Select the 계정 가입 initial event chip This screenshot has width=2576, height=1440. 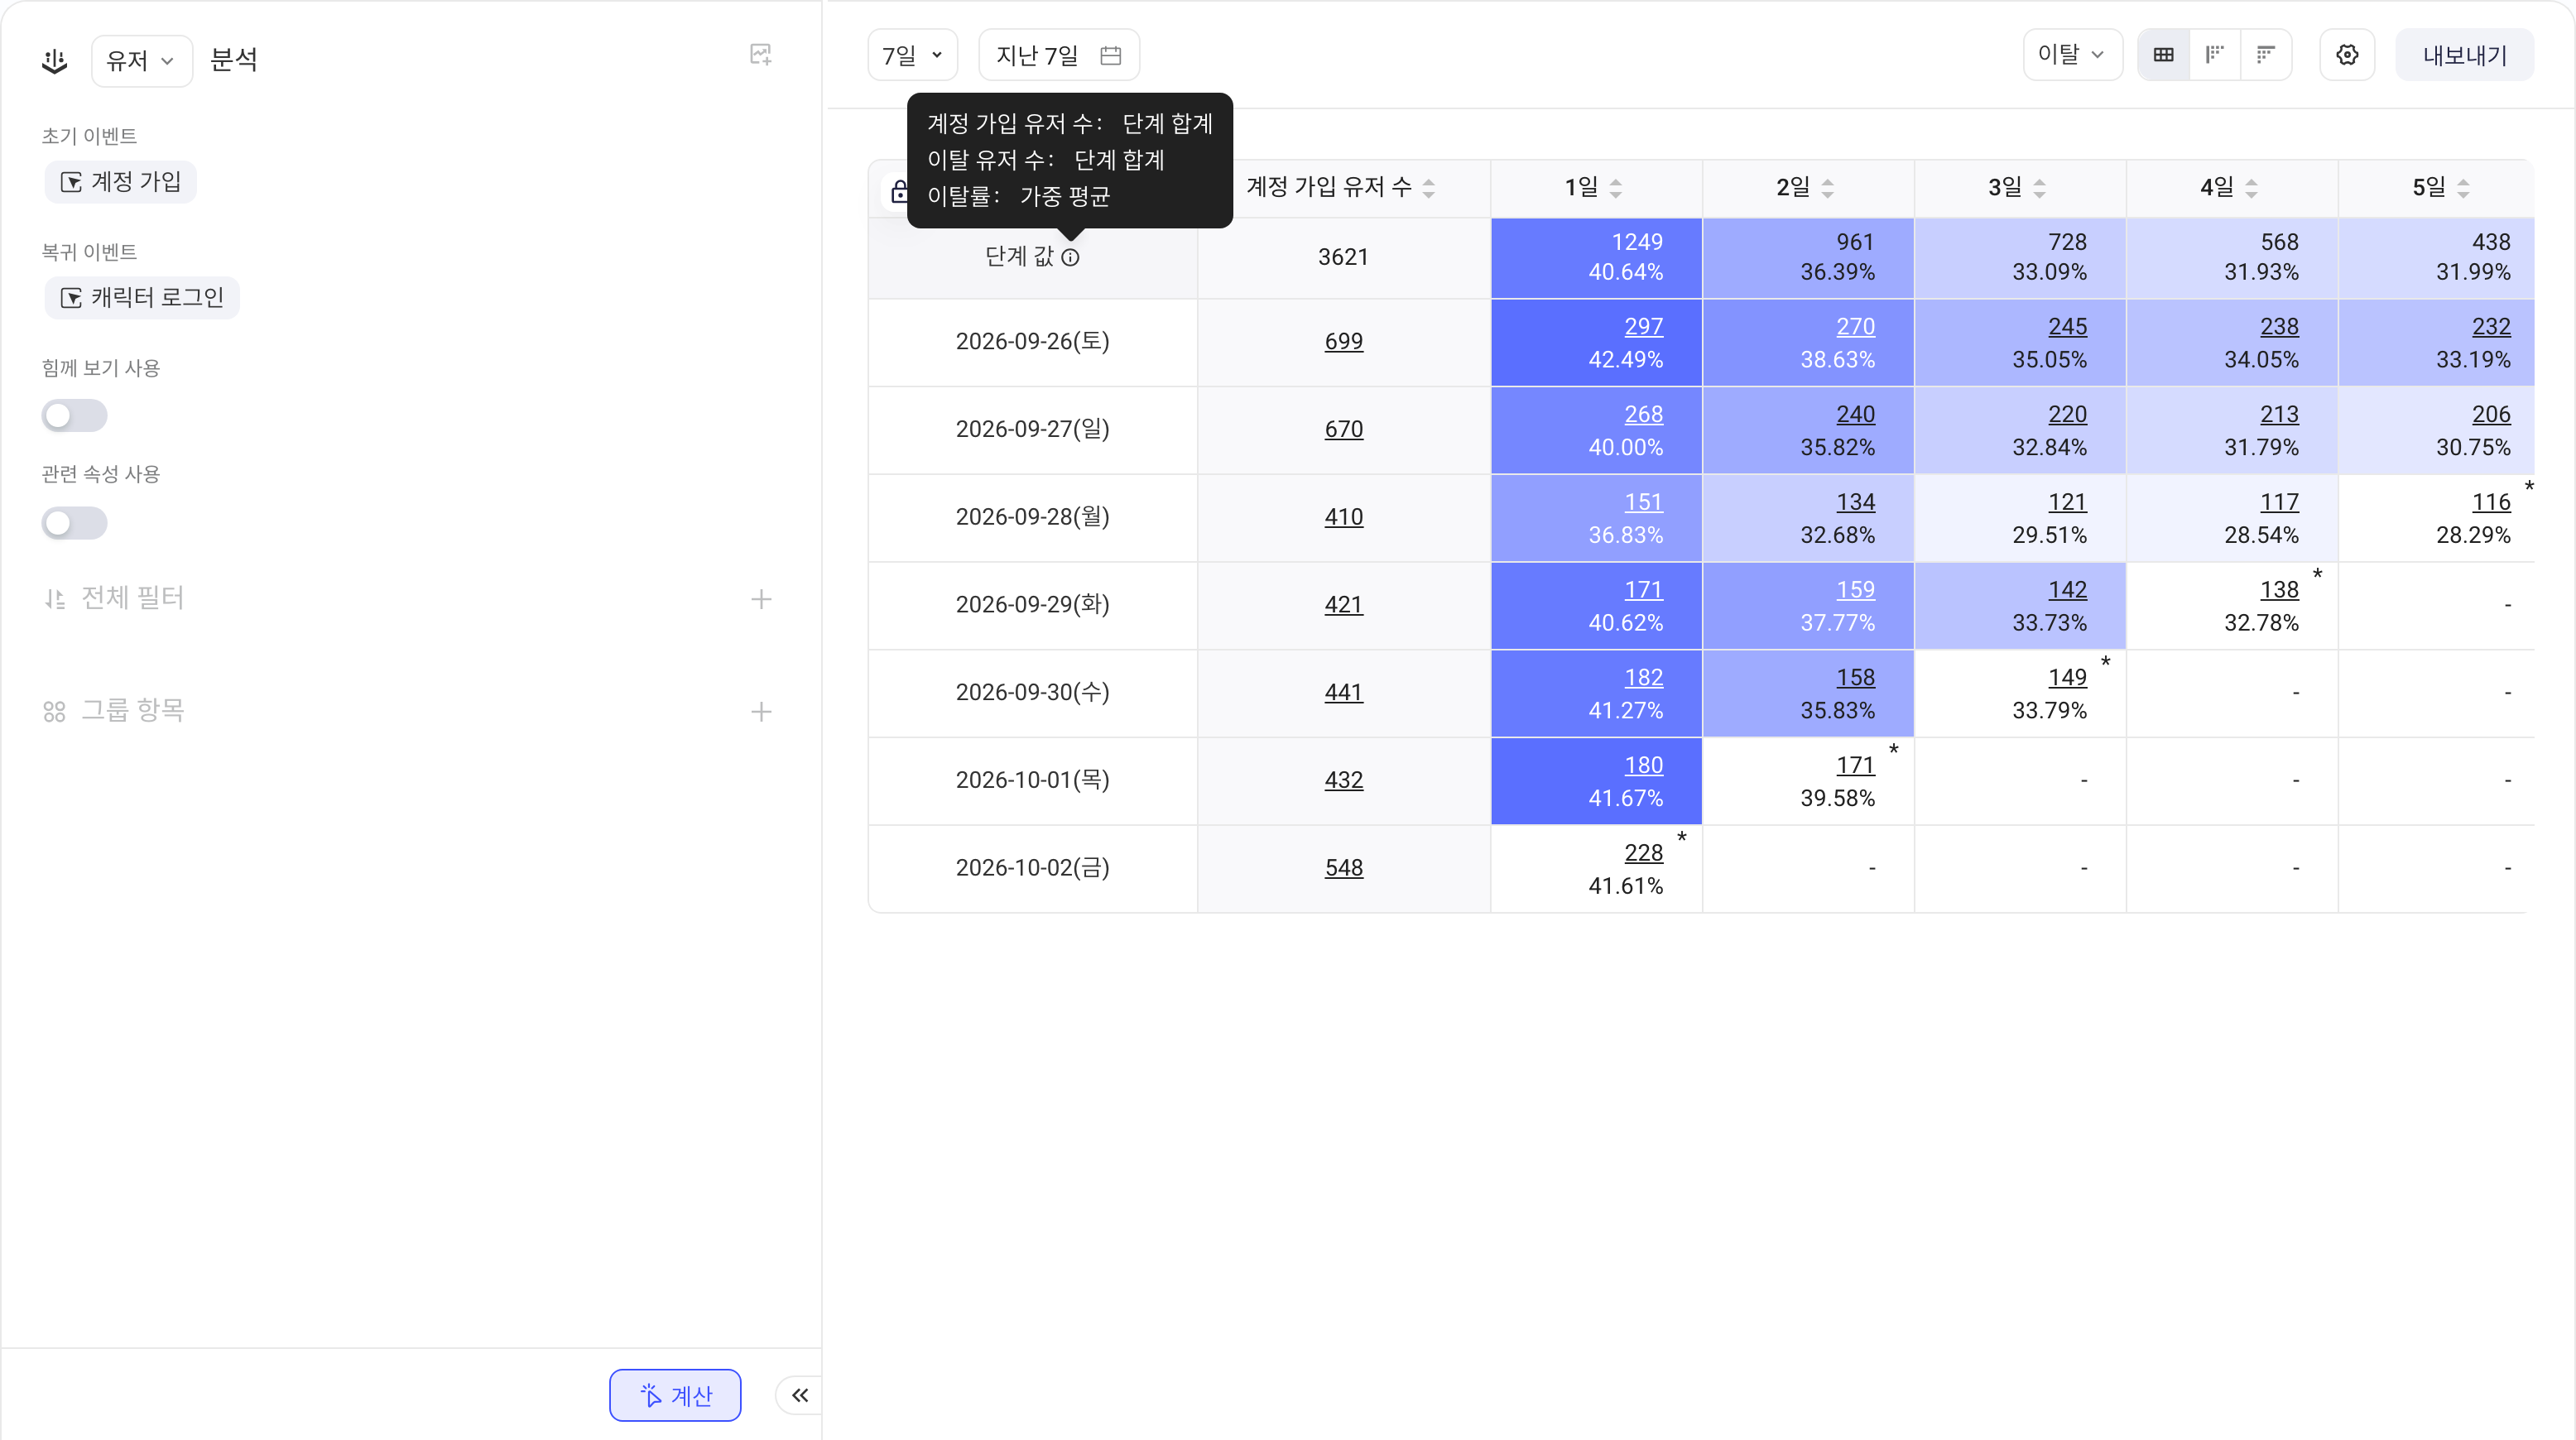point(121,182)
